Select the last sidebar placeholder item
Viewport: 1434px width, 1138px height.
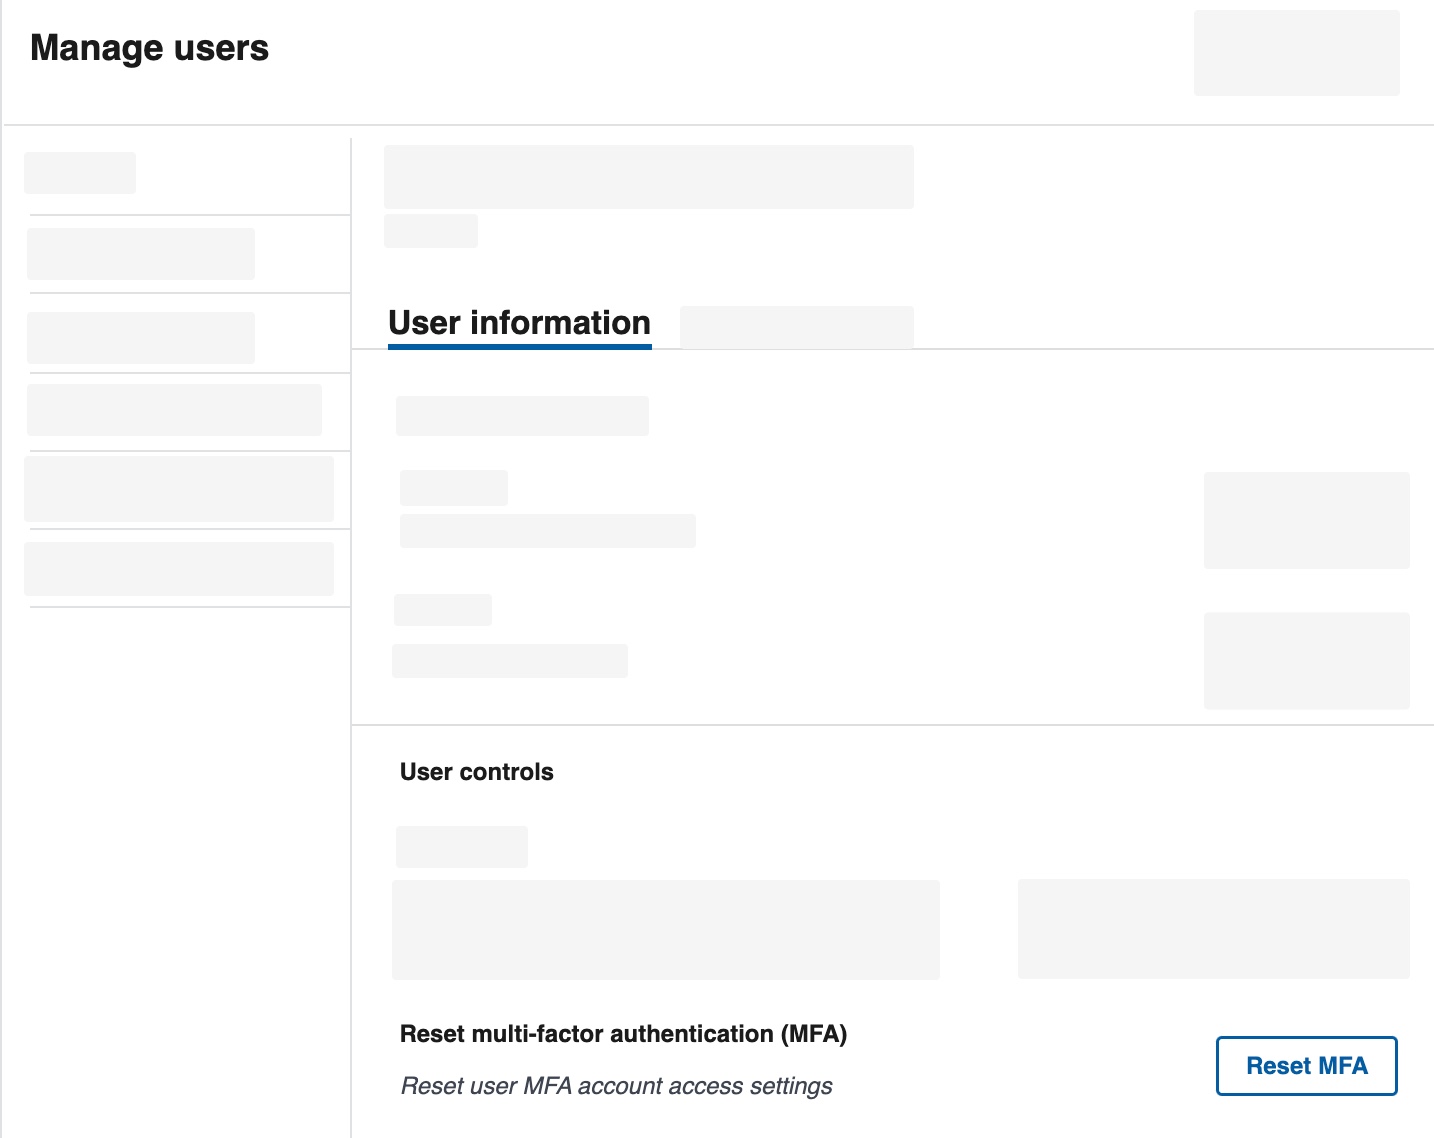click(x=179, y=569)
